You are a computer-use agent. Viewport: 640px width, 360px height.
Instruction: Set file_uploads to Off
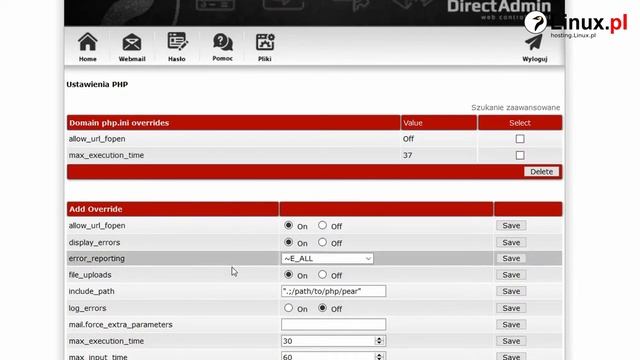322,275
